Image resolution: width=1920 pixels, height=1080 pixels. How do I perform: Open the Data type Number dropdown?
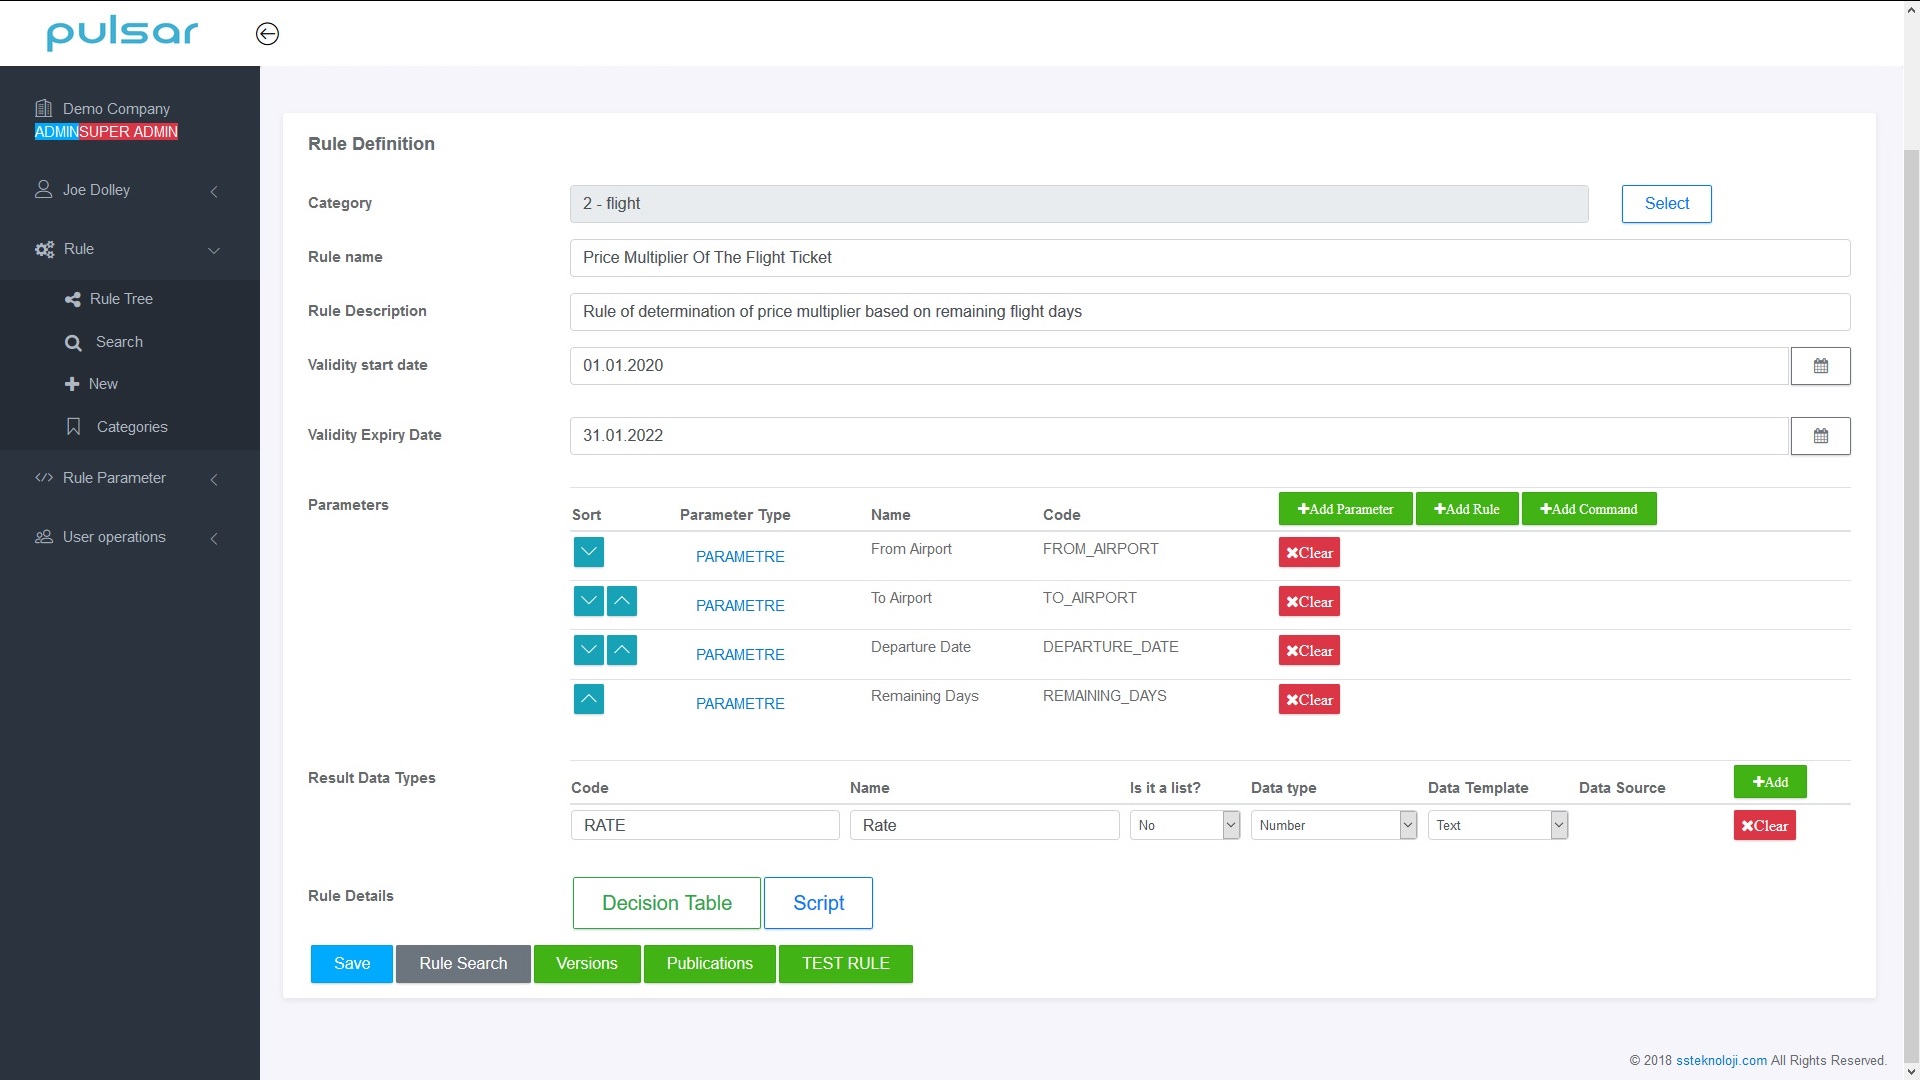pos(1333,825)
